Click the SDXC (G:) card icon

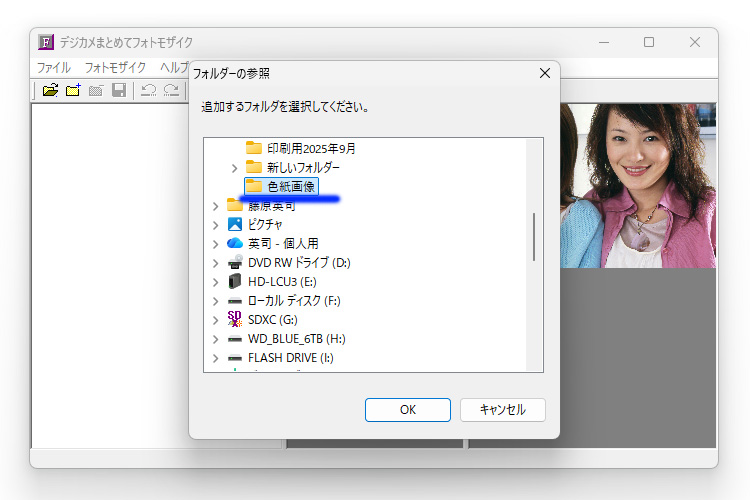coord(235,320)
